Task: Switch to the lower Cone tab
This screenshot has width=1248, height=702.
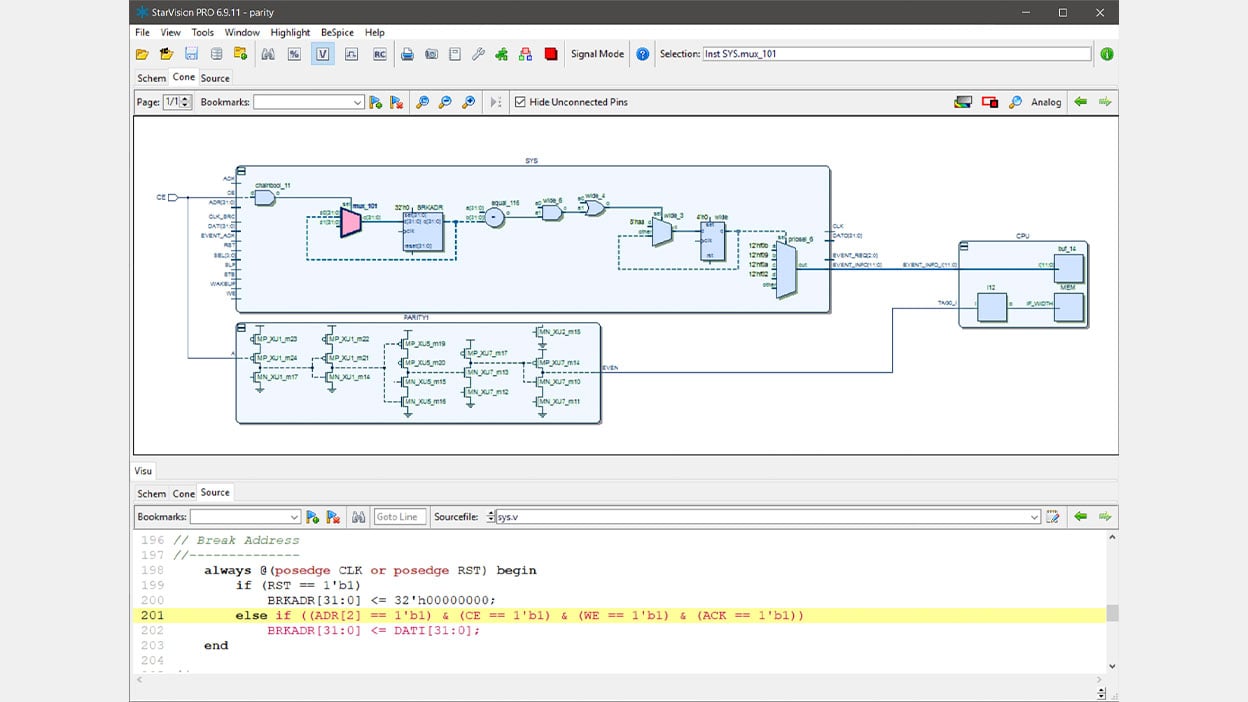Action: tap(184, 493)
